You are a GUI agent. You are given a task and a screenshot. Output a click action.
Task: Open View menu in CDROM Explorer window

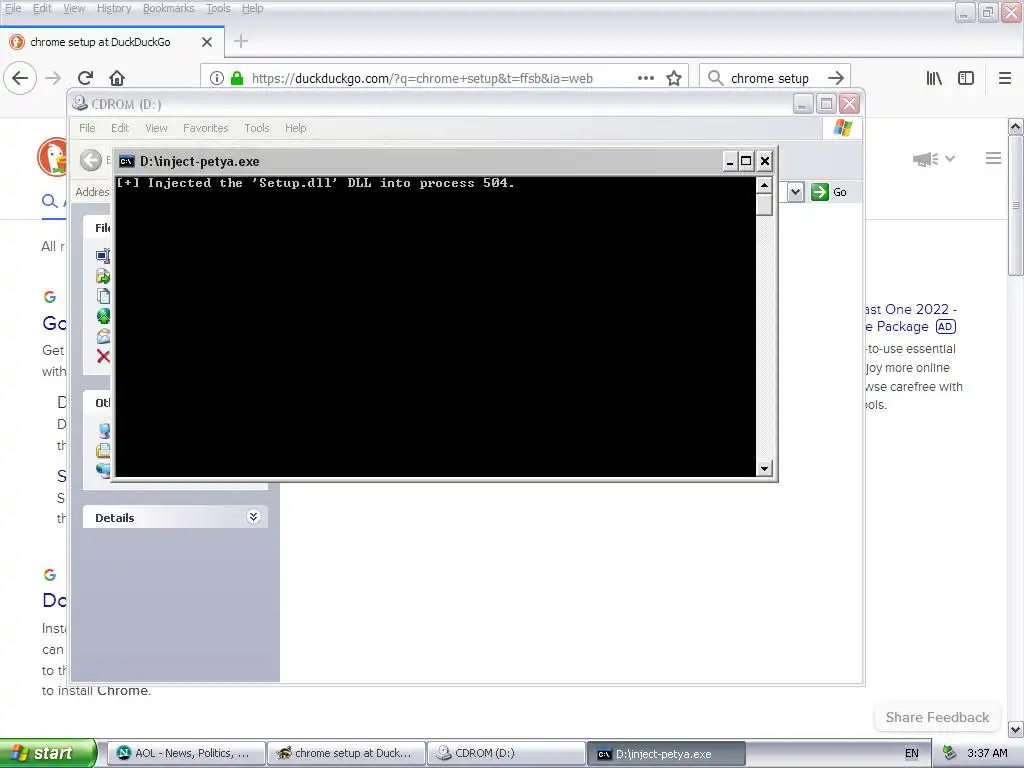coord(156,128)
